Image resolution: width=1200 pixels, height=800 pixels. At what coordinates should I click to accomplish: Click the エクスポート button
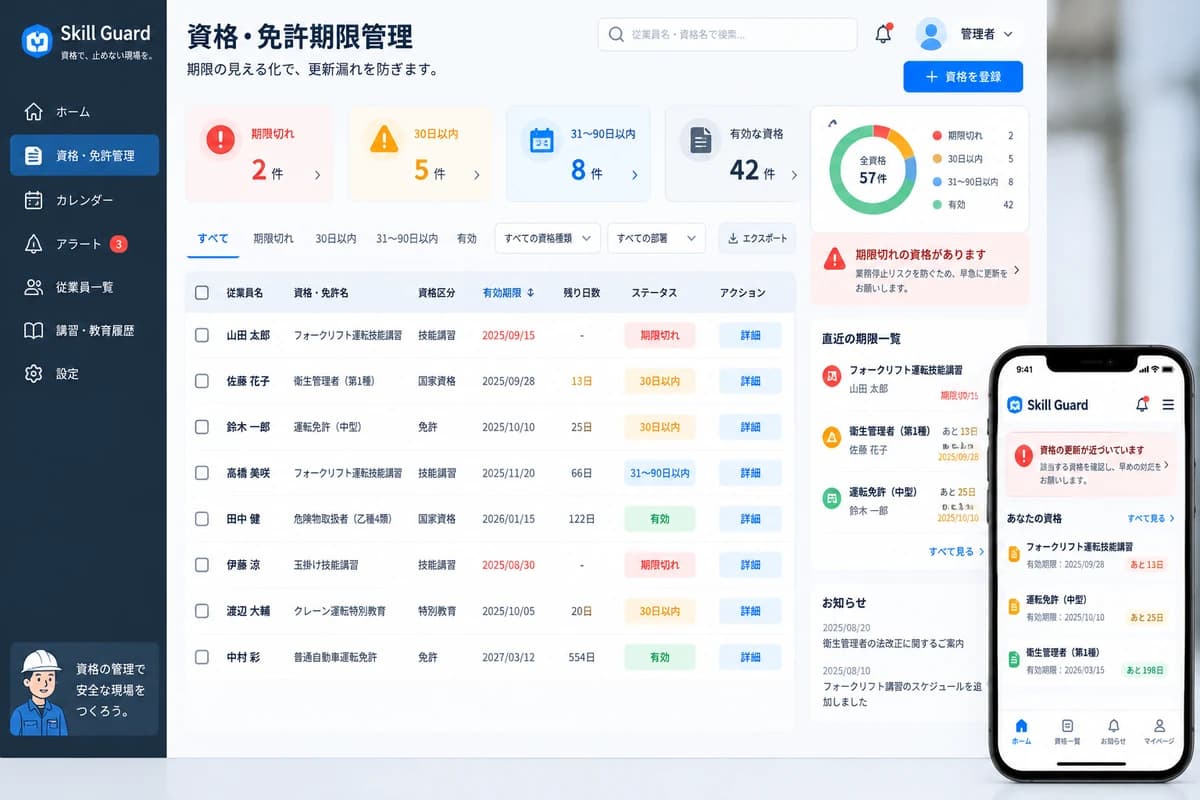tap(757, 238)
